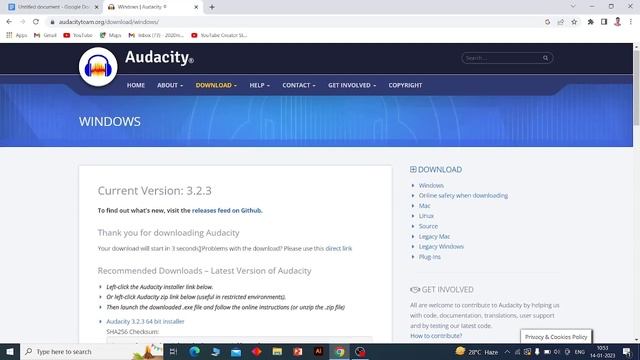640x360 pixels.
Task: Click the Audacity headphones logo
Action: click(x=98, y=67)
